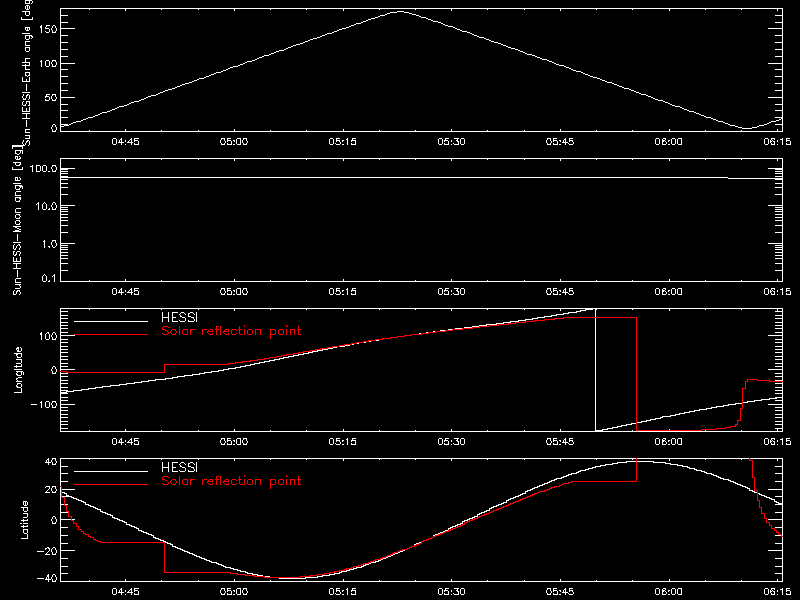Click the -100 tick on Longitude axis
This screenshot has height=600, width=800.
pos(44,405)
